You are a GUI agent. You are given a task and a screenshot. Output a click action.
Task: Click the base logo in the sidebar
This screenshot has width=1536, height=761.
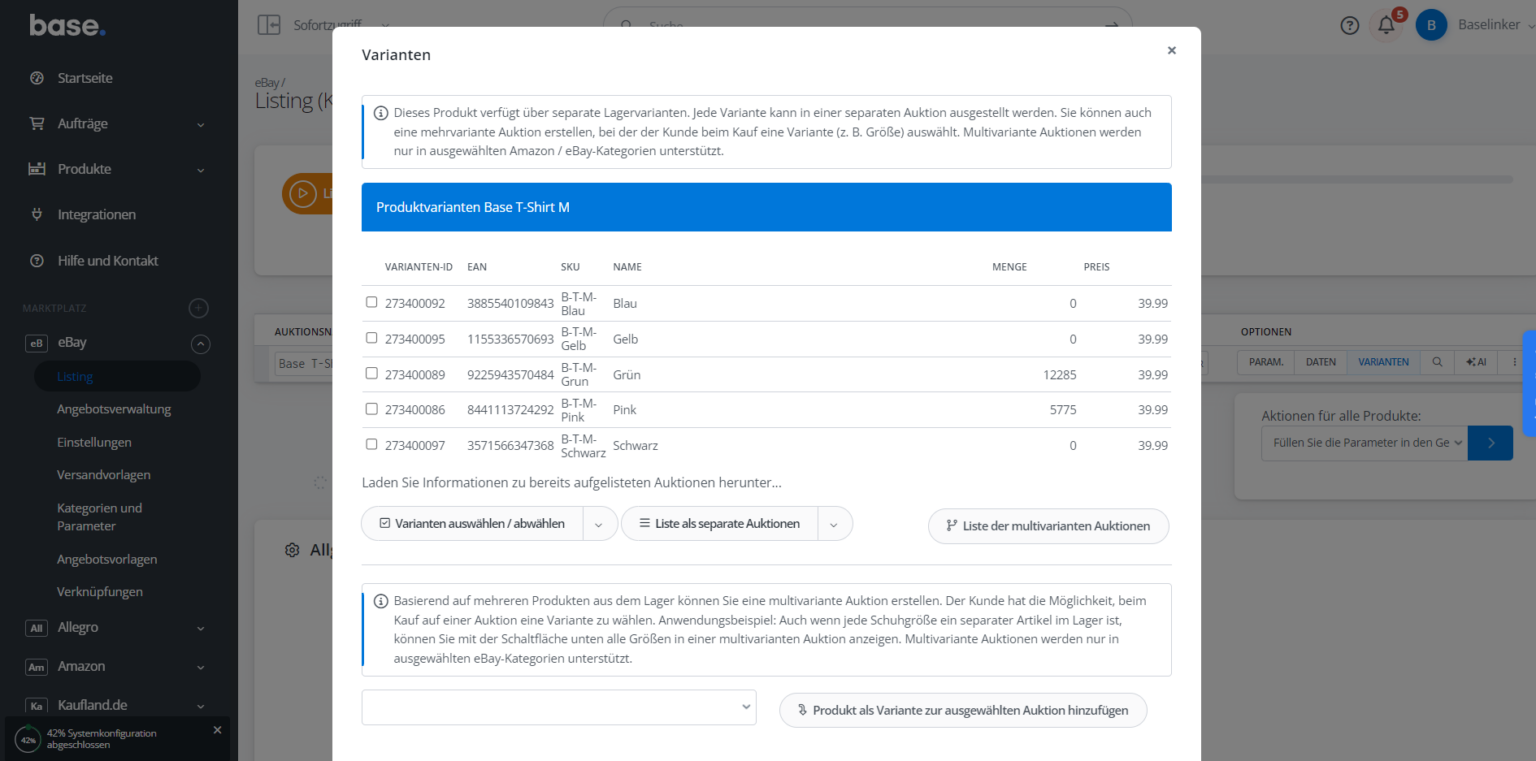coord(66,25)
